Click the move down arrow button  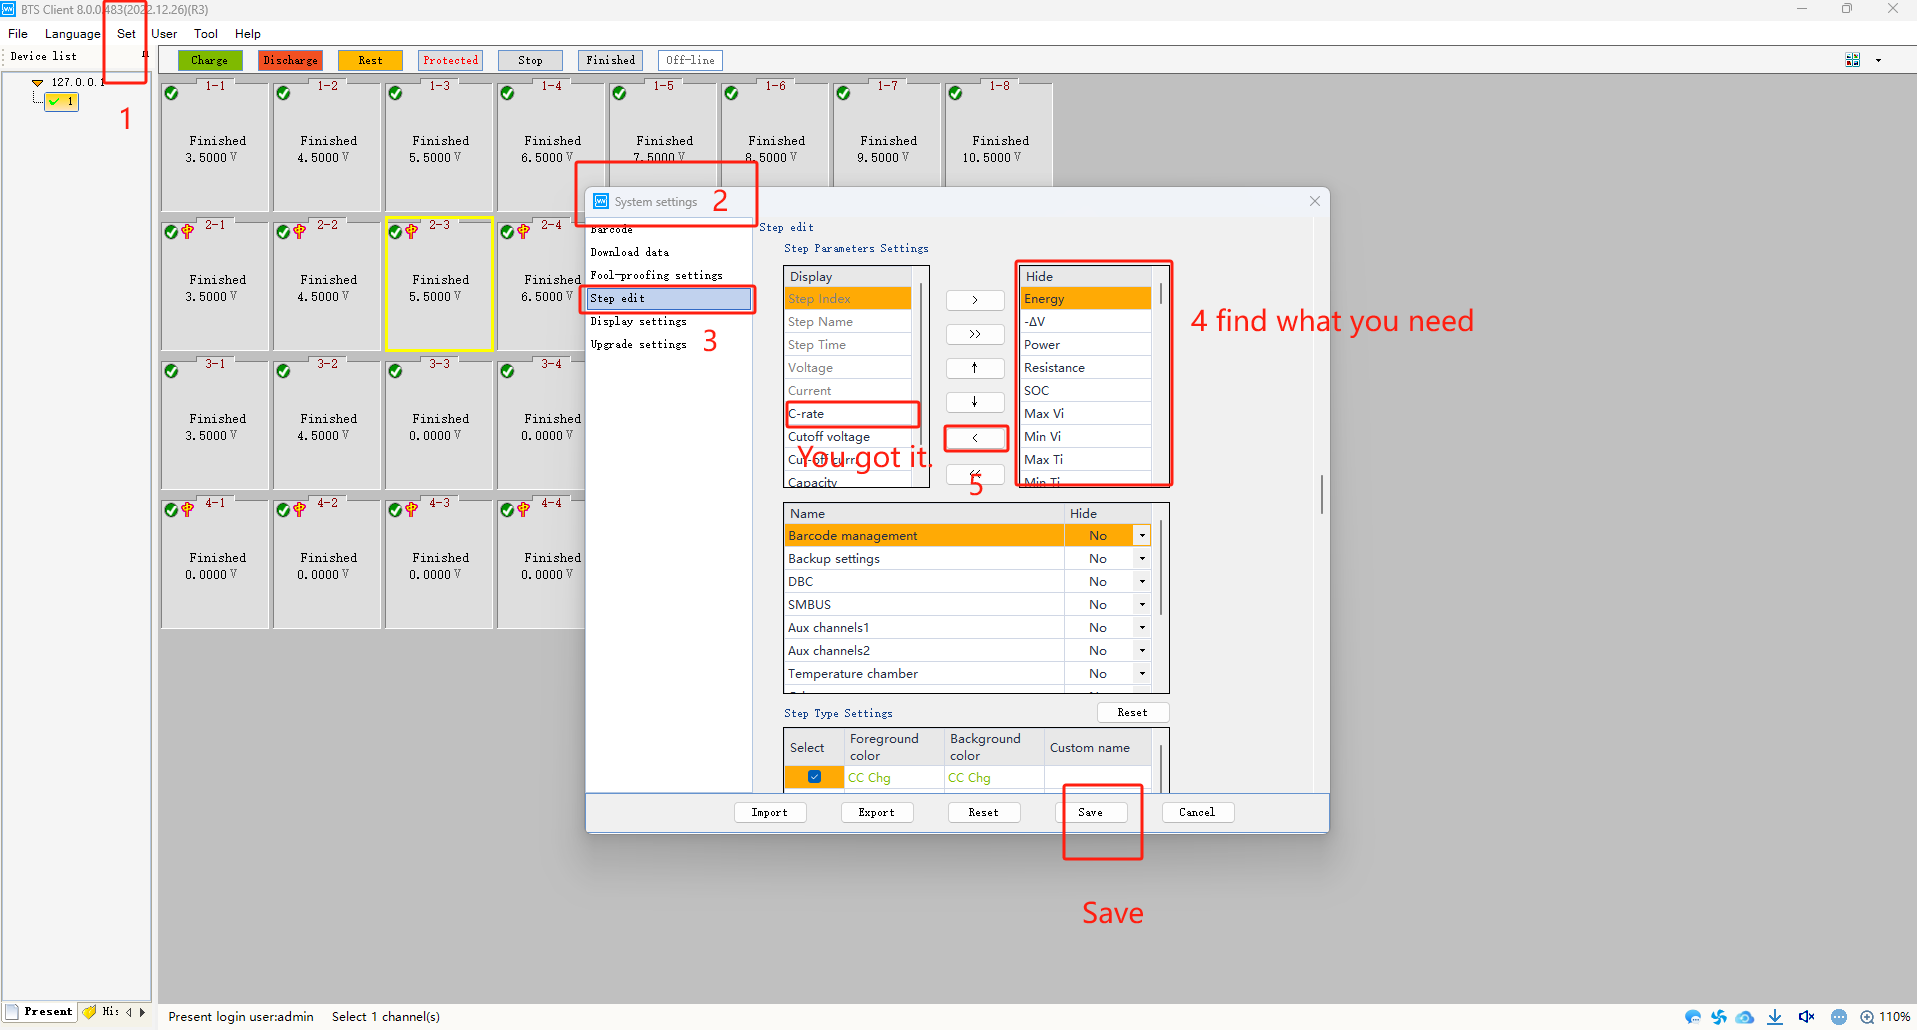(x=975, y=402)
